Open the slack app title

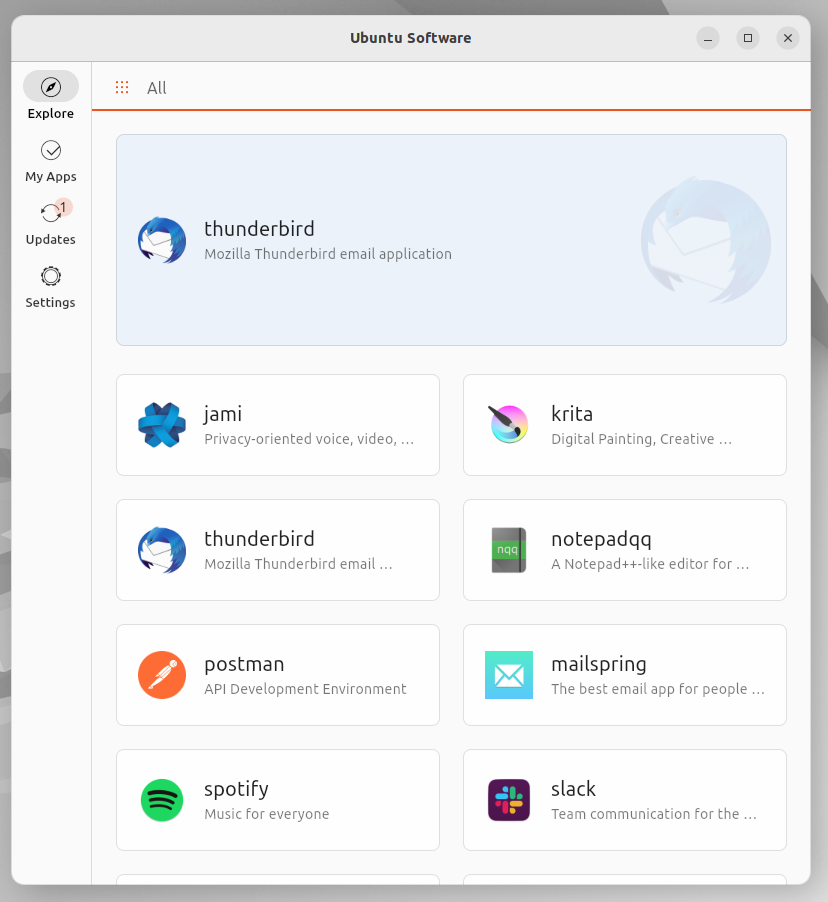(573, 789)
